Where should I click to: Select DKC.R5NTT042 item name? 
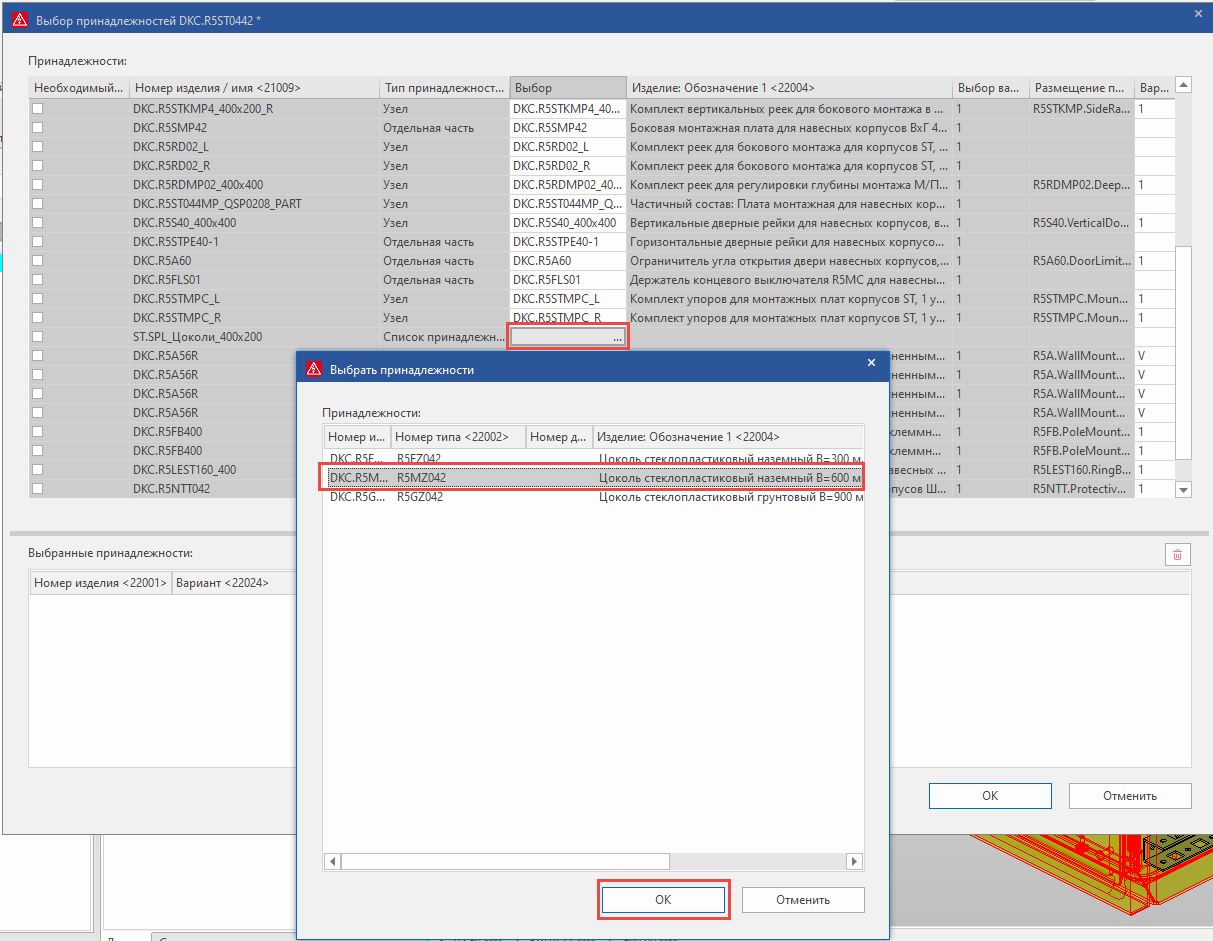click(x=171, y=488)
